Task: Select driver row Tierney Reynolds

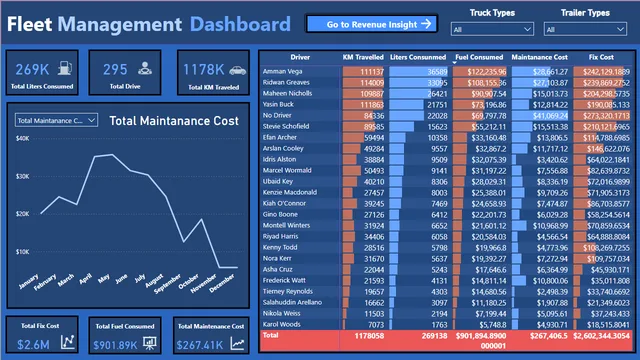Action: tap(446, 292)
